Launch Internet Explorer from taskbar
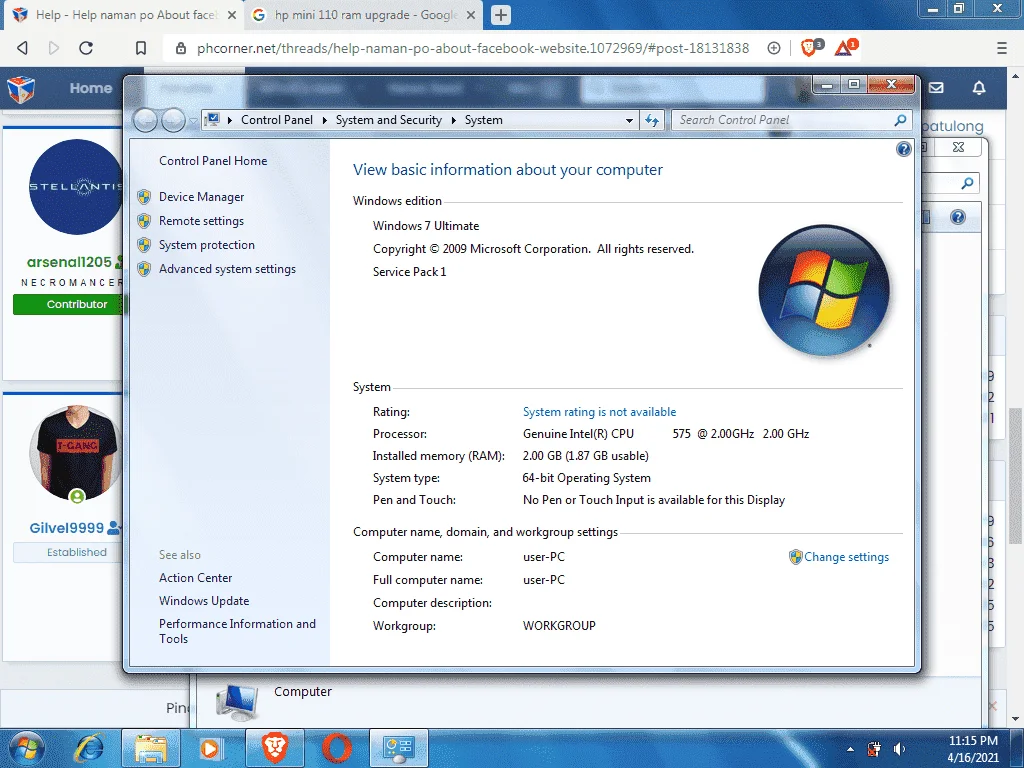 pyautogui.click(x=89, y=748)
